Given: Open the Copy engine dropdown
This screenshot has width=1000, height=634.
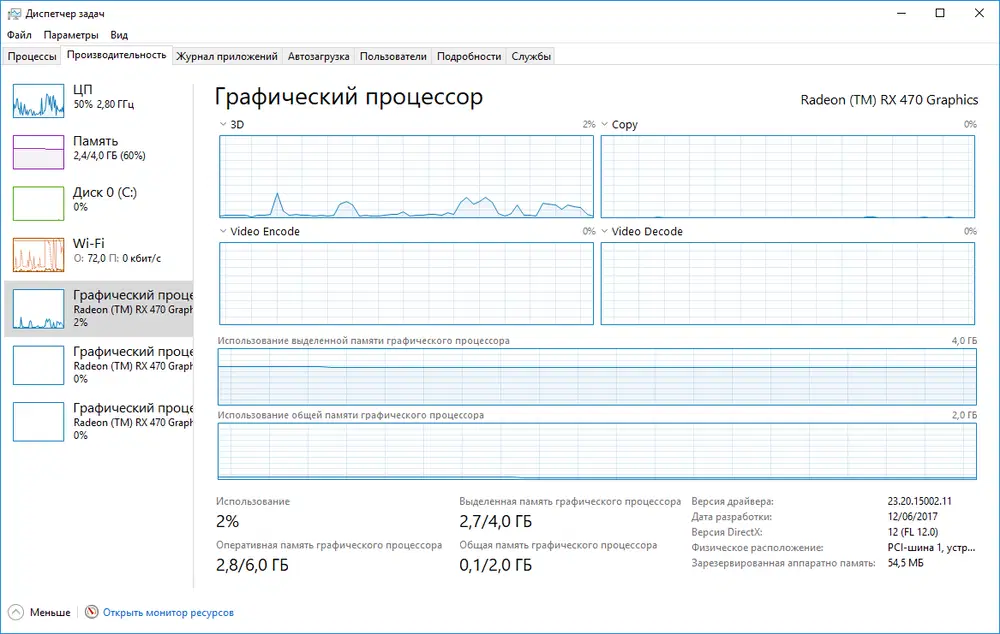Looking at the screenshot, I should [604, 124].
